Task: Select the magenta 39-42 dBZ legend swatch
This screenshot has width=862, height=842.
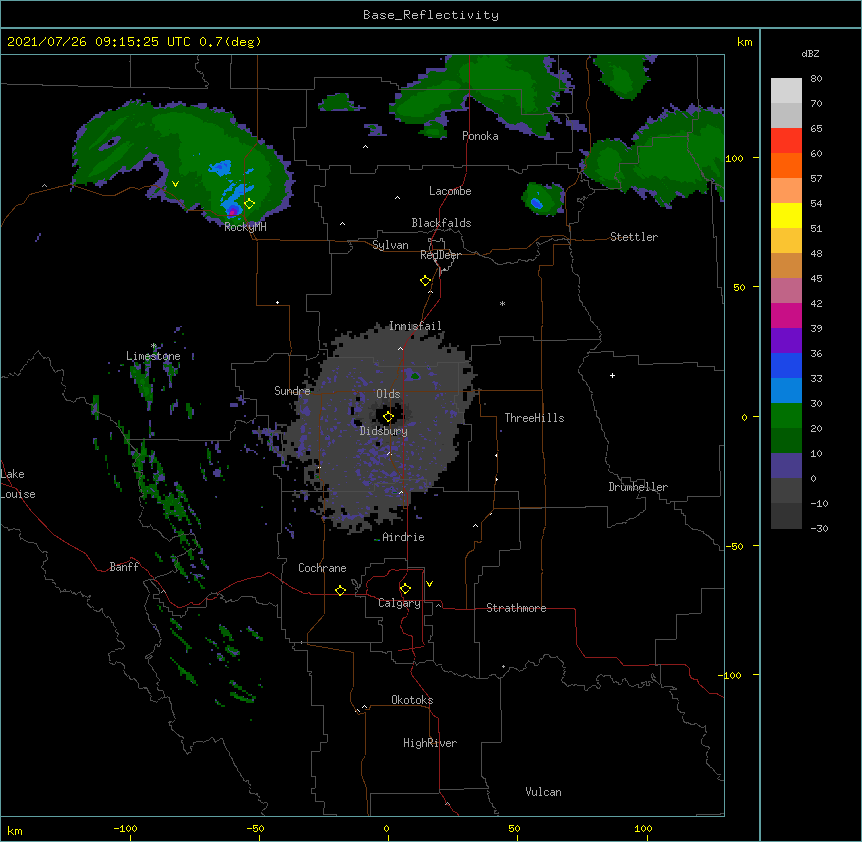Action: point(786,315)
